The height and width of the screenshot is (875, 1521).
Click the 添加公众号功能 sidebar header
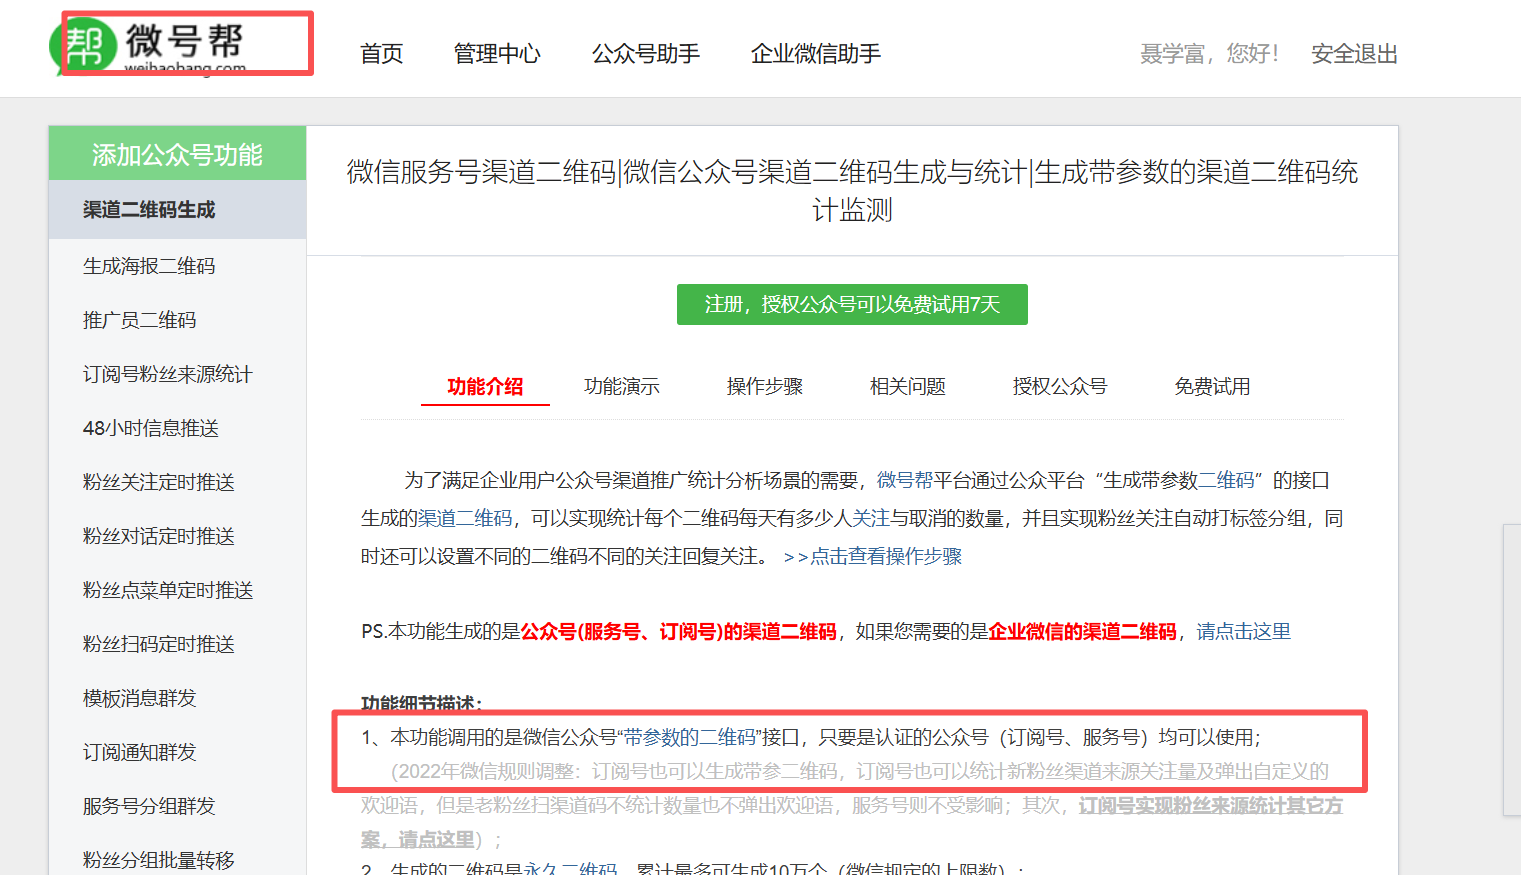click(x=177, y=154)
